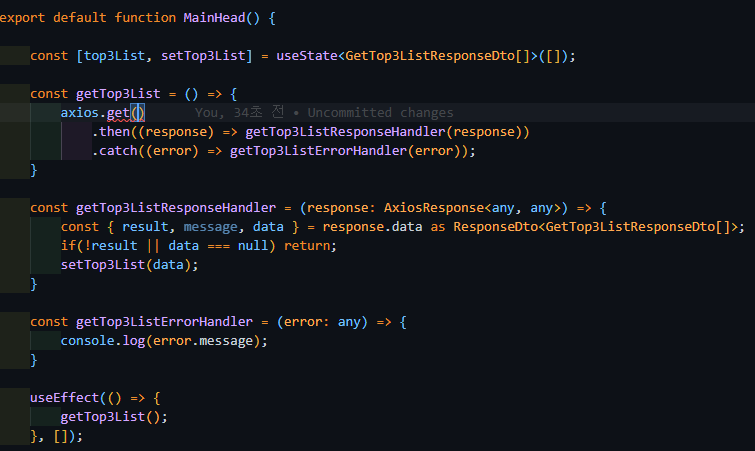Click the axios identifier
The height and width of the screenshot is (451, 755).
[79, 113]
